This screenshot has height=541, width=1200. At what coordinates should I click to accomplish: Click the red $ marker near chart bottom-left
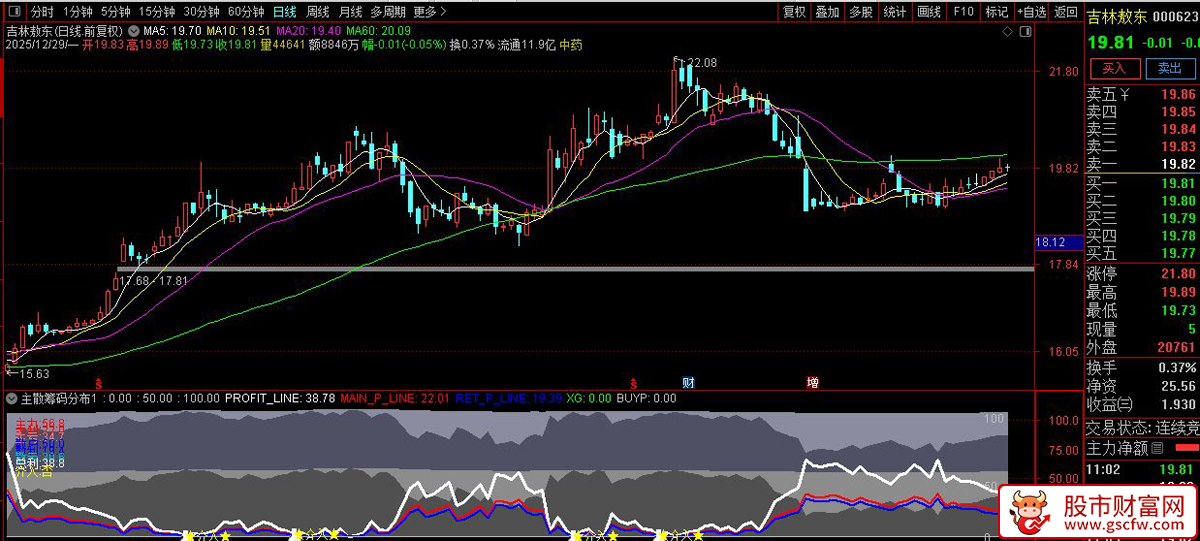(x=98, y=383)
